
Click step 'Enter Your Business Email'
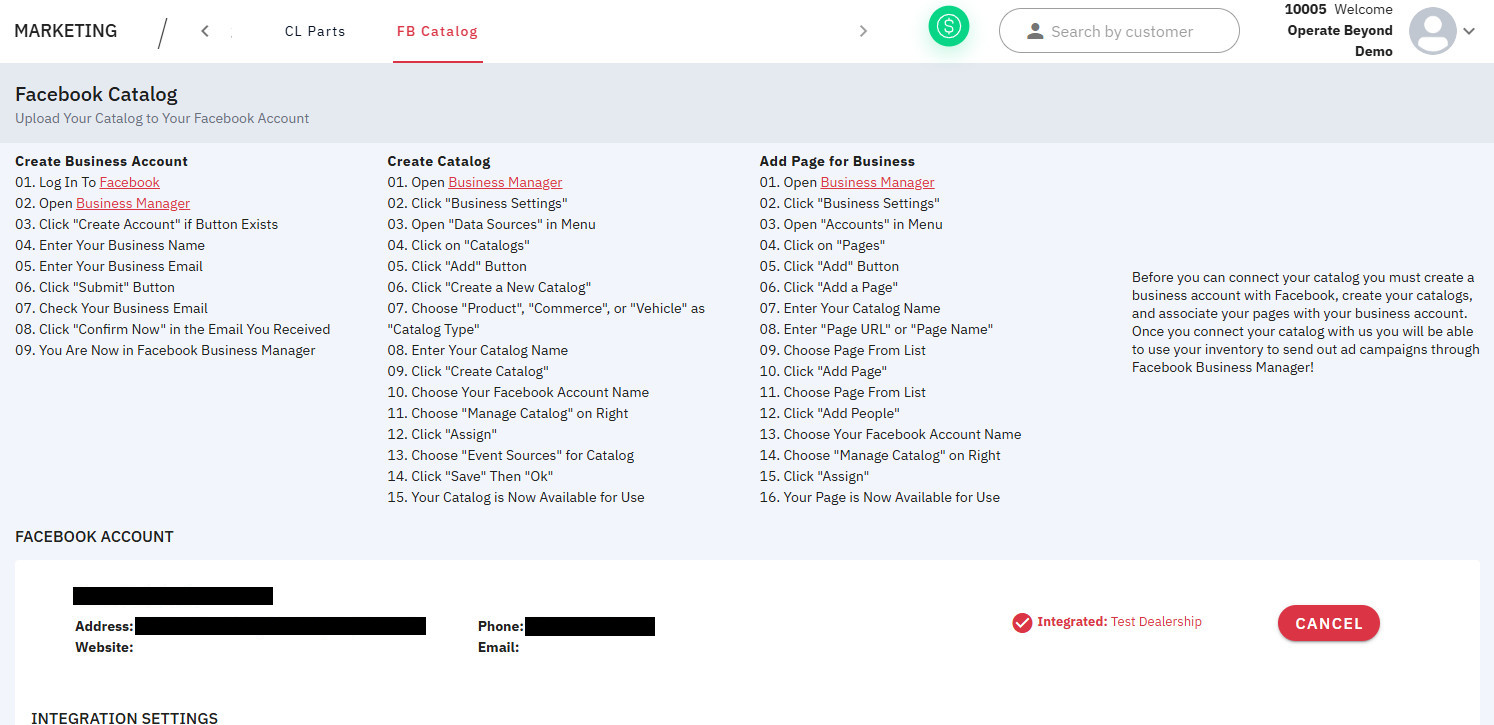click(109, 266)
